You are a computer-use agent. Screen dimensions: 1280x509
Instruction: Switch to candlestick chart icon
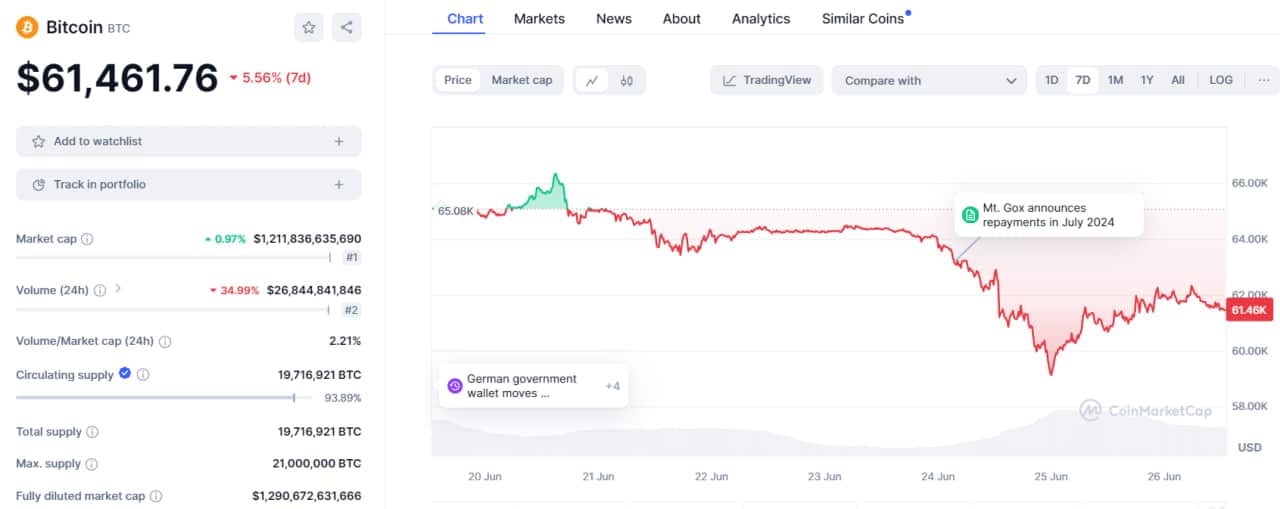pyautogui.click(x=627, y=80)
